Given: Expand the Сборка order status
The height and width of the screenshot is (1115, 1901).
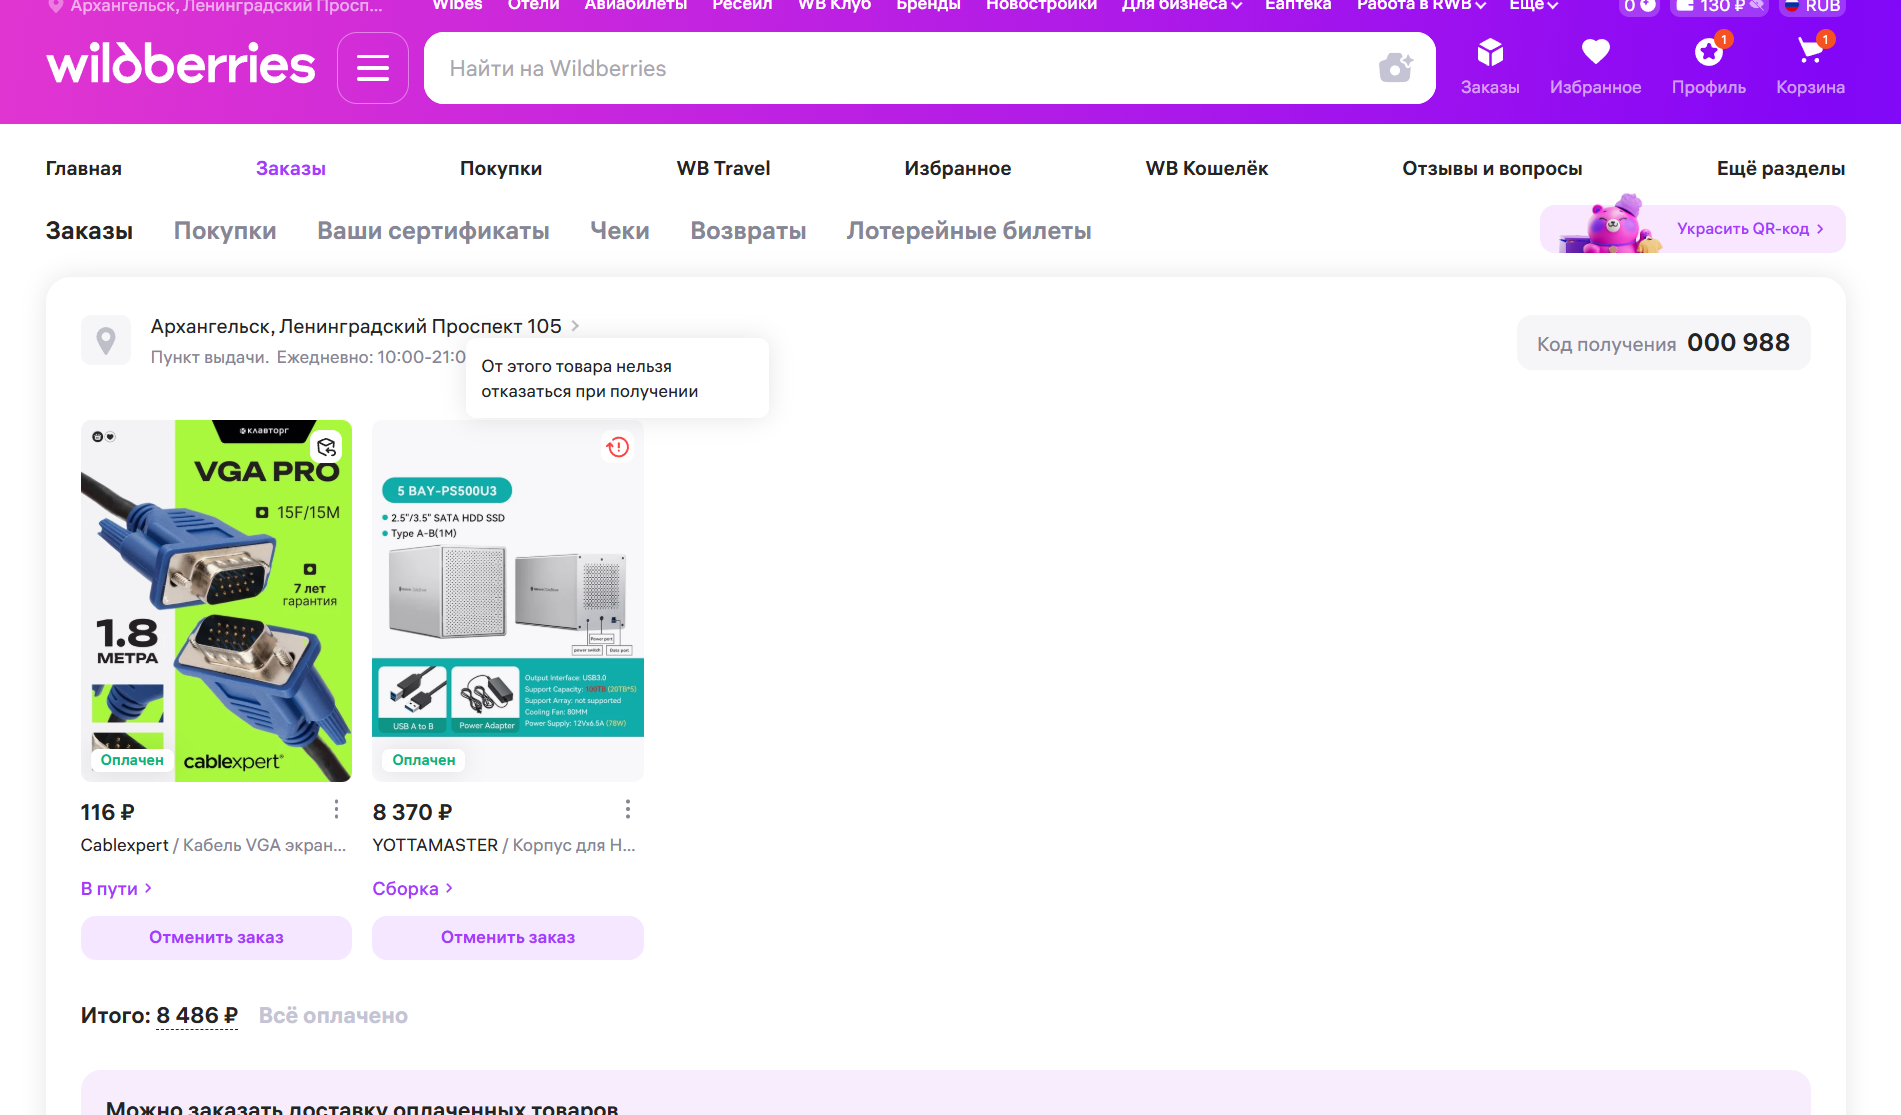Looking at the screenshot, I should coord(412,889).
